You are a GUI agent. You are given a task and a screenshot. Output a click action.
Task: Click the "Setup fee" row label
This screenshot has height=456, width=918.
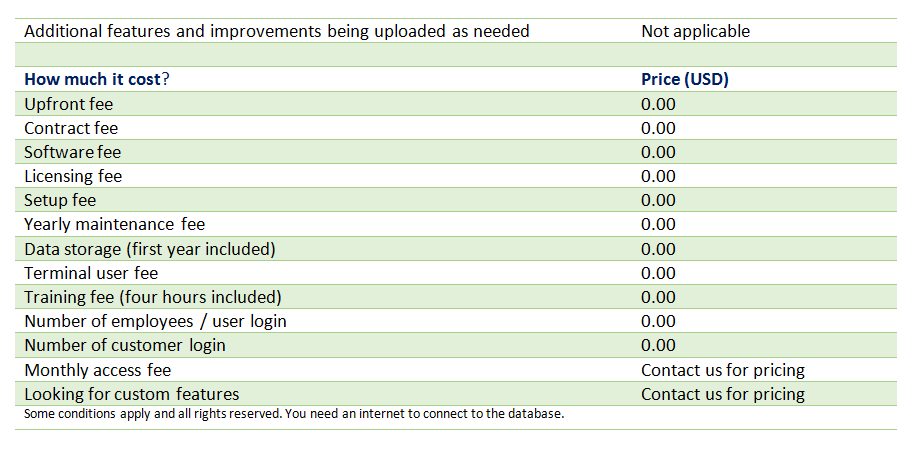coord(60,200)
